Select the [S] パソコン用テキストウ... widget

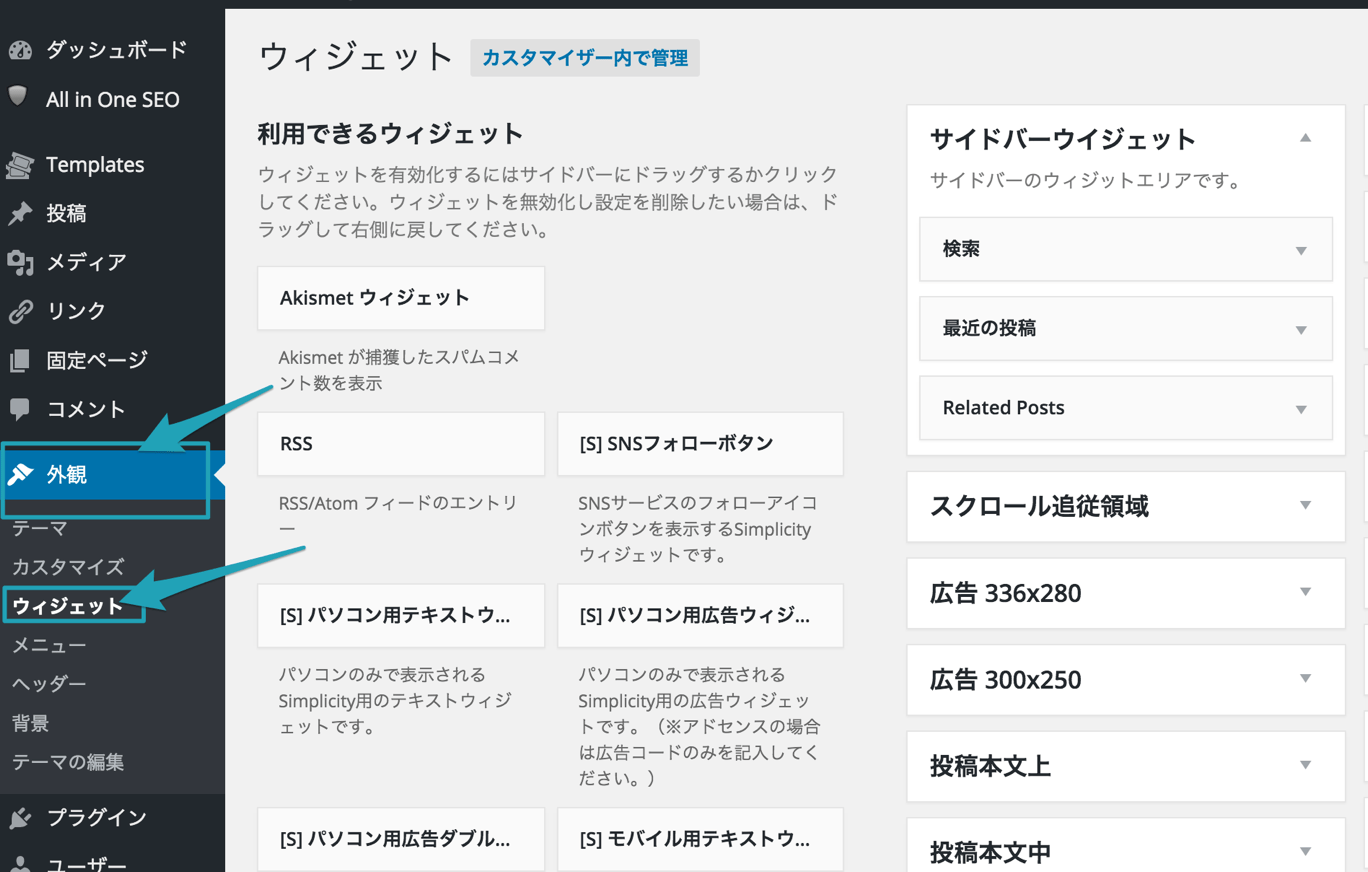coord(401,616)
